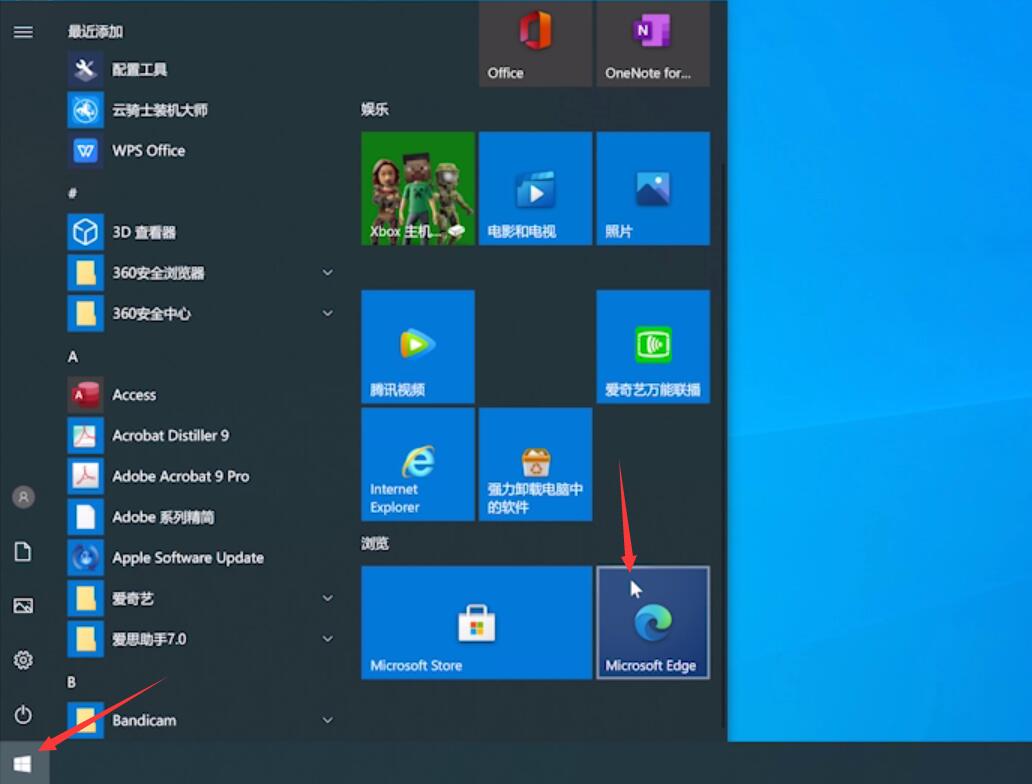Screen dimensions: 1032x784
Task: Expand the Bandicam folder chevron
Action: click(327, 720)
